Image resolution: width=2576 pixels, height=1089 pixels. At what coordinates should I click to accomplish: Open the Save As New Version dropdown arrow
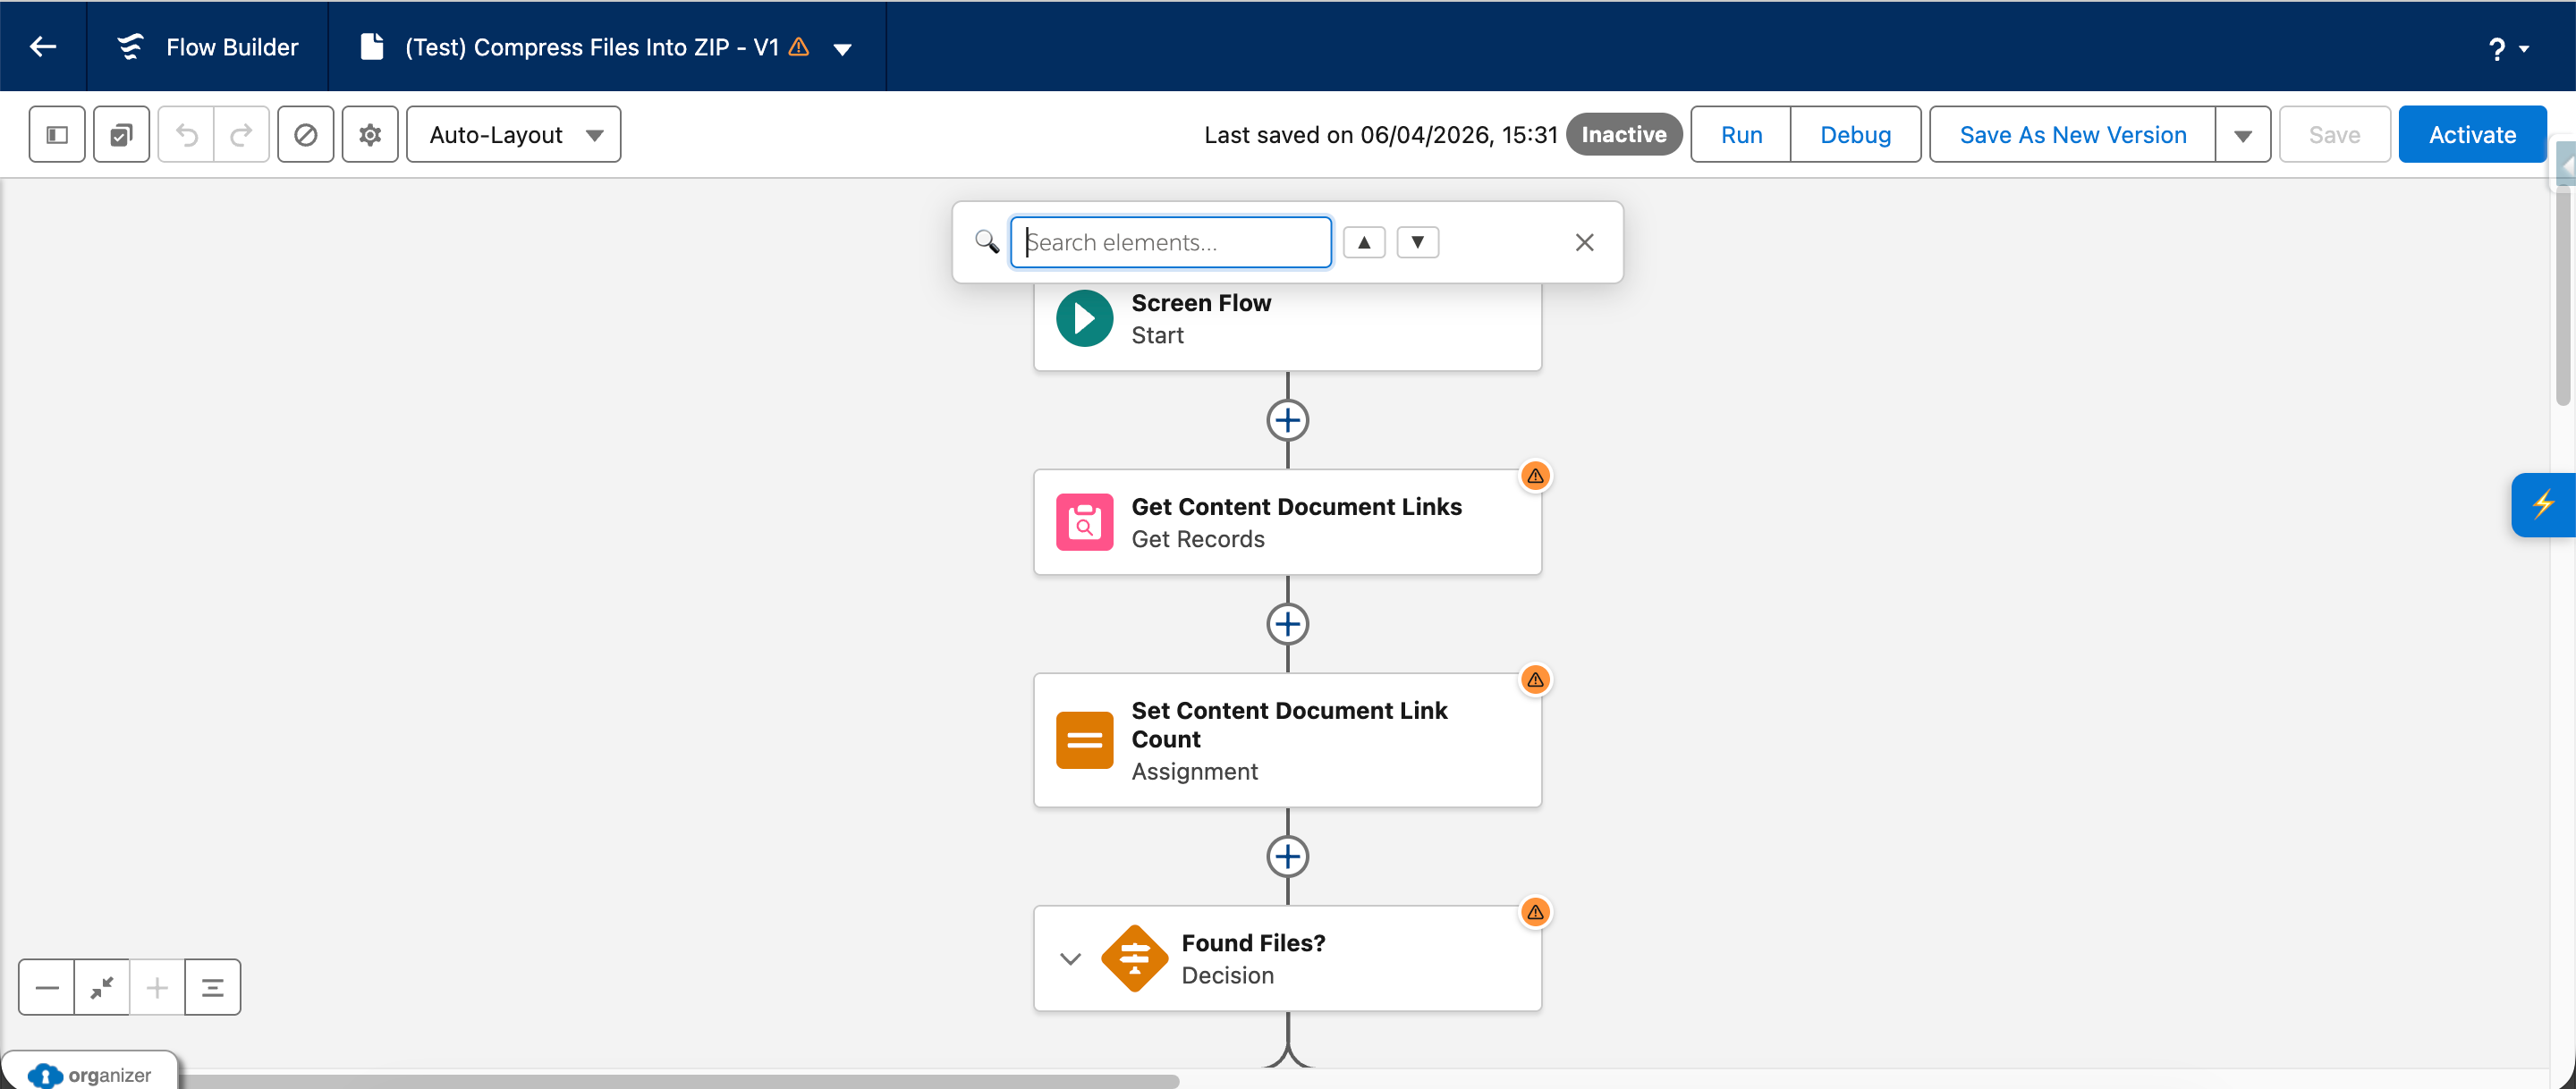2243,134
